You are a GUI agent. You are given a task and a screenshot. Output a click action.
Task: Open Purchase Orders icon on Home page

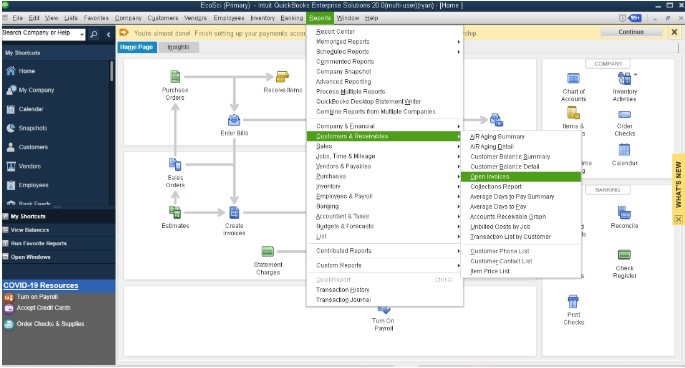tap(175, 76)
